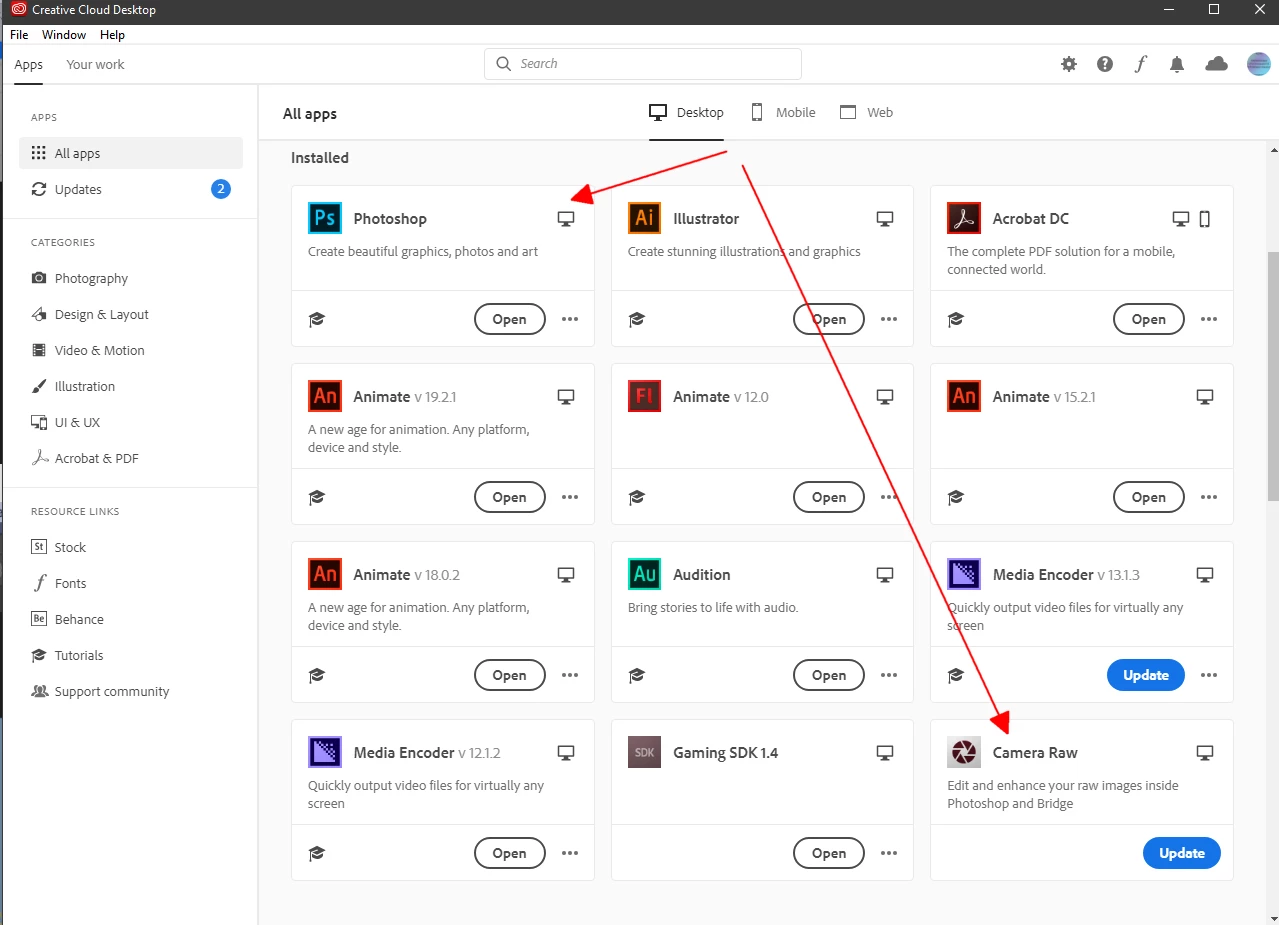Open Gaming SDK 1.4 with Open button

coord(829,853)
